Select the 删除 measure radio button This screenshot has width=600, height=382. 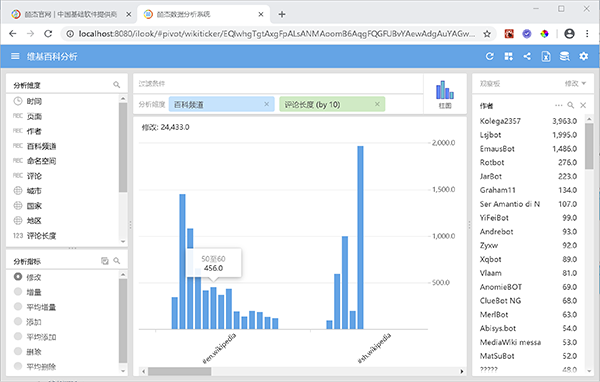[x=18, y=351]
